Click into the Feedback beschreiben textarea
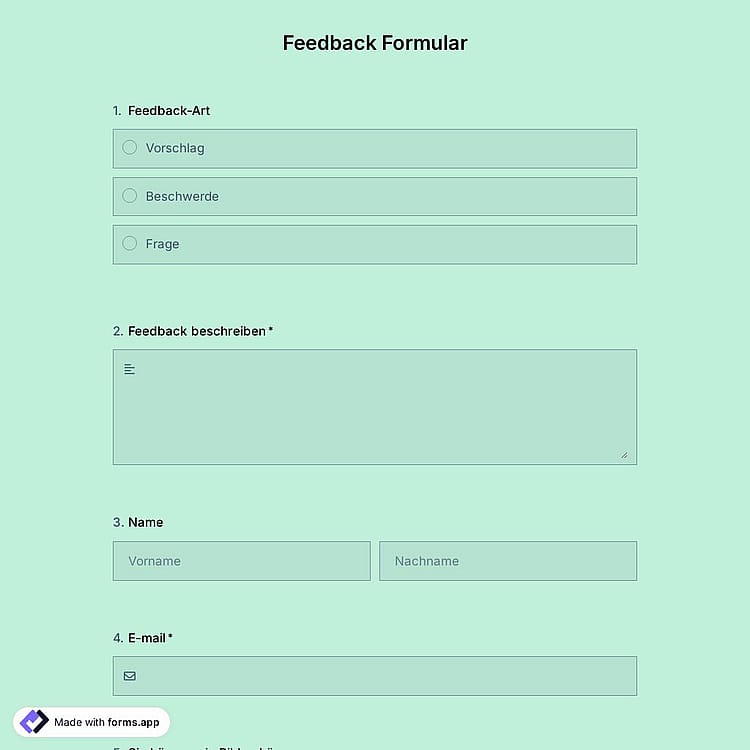This screenshot has height=750, width=750. click(x=375, y=407)
